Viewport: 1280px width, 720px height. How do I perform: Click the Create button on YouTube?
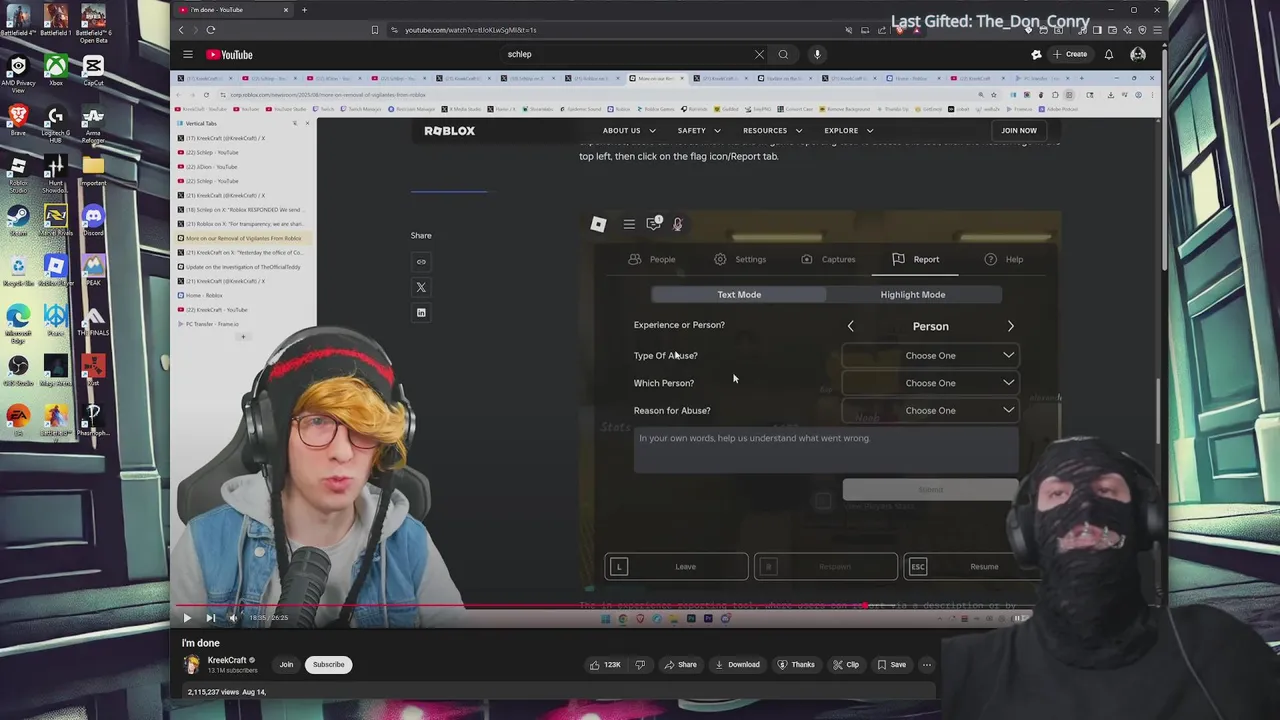[1069, 54]
